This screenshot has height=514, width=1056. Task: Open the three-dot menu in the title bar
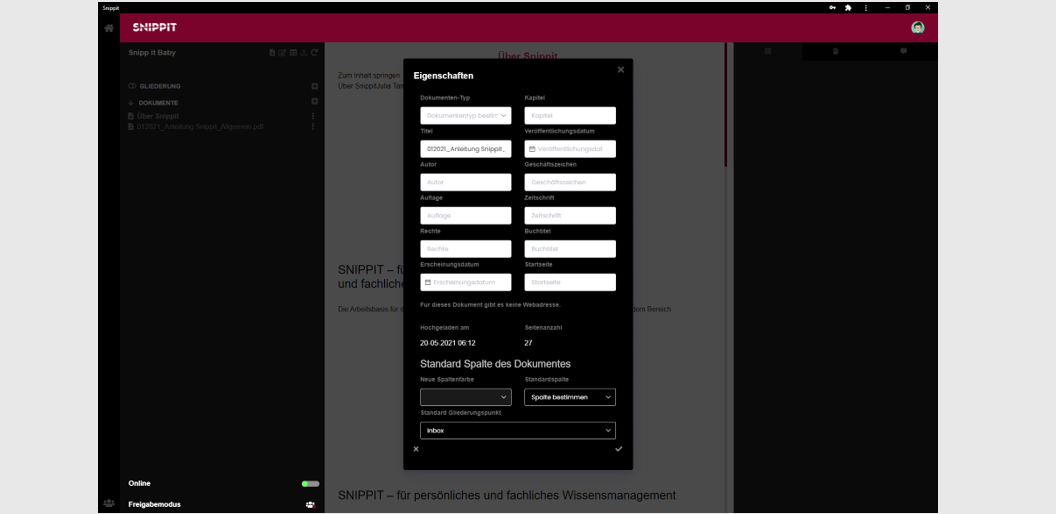865,7
